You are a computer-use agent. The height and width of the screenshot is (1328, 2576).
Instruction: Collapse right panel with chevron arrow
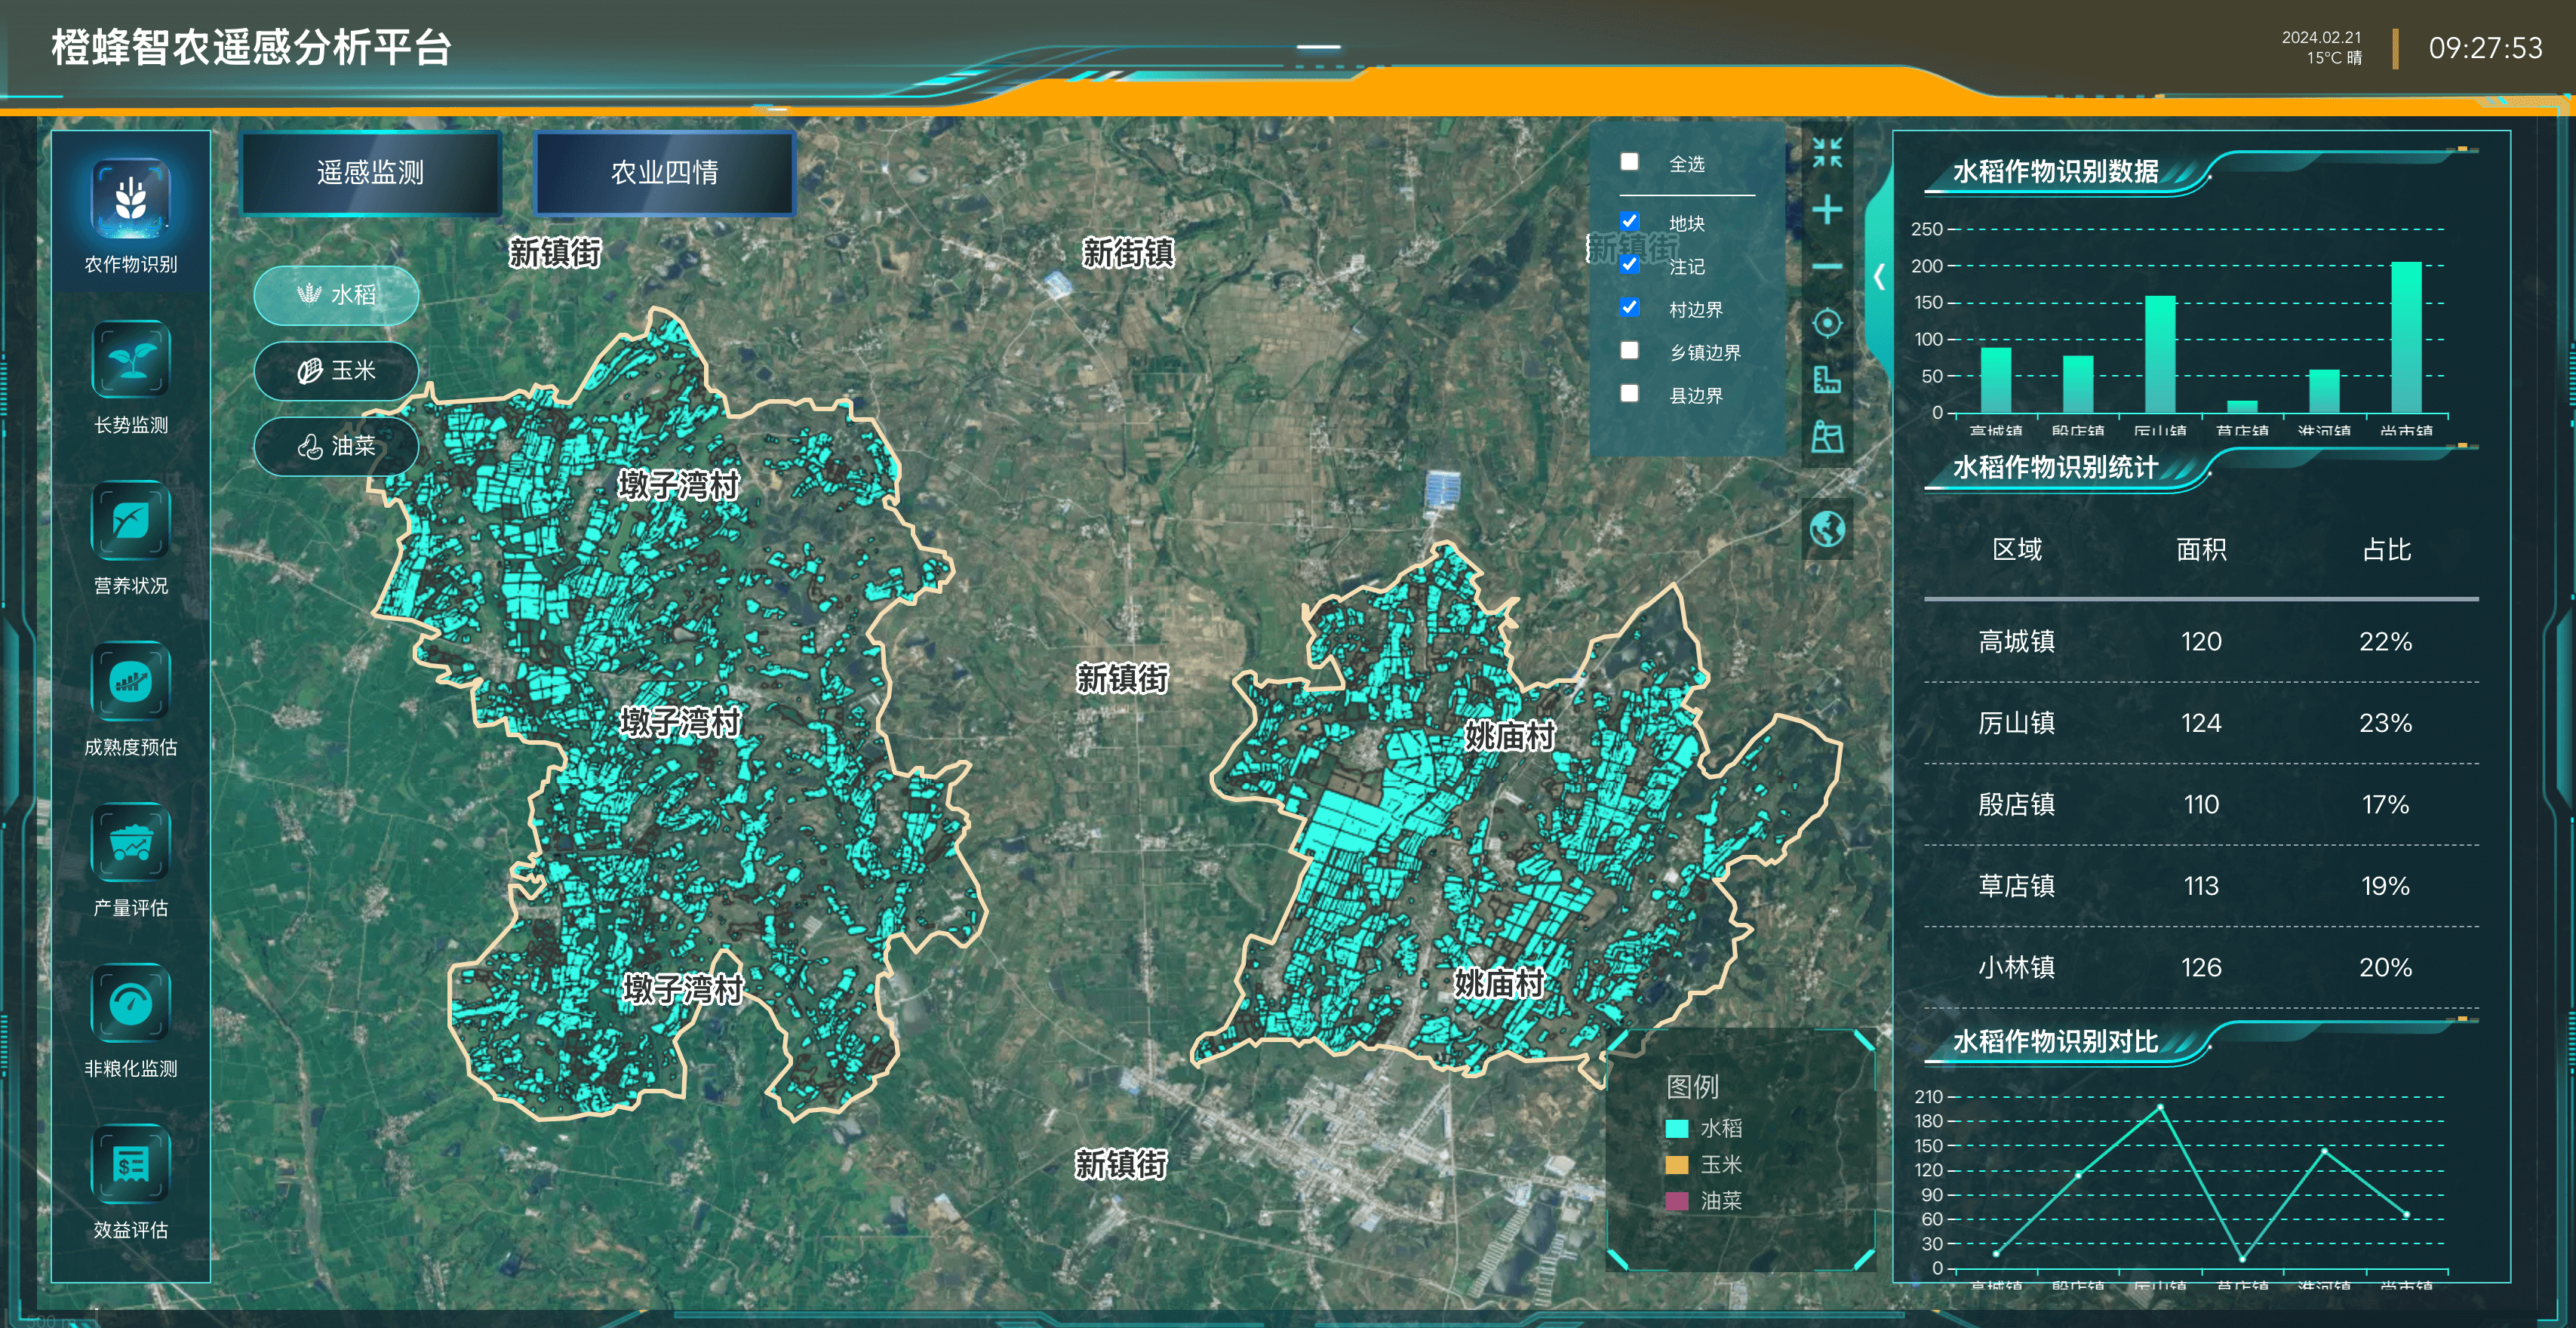click(x=1880, y=277)
